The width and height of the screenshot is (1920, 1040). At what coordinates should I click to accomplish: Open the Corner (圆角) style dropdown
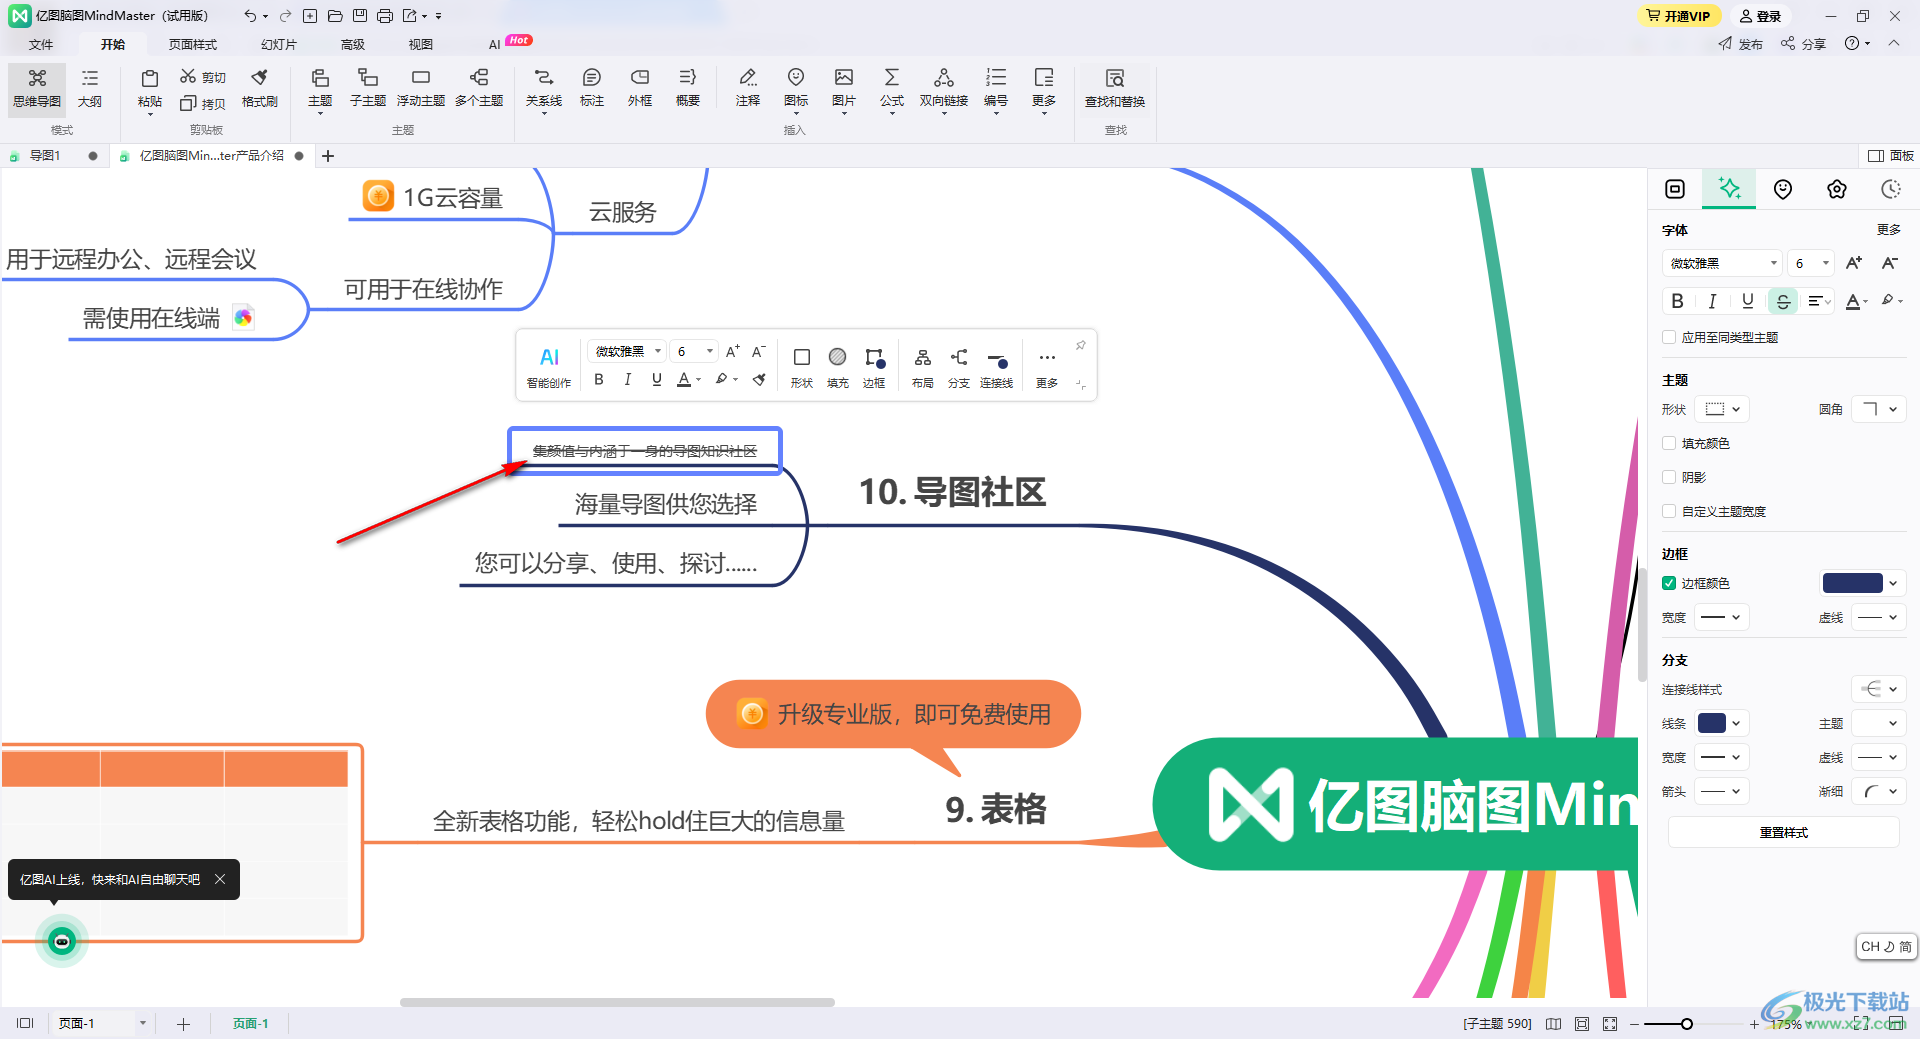(1879, 409)
